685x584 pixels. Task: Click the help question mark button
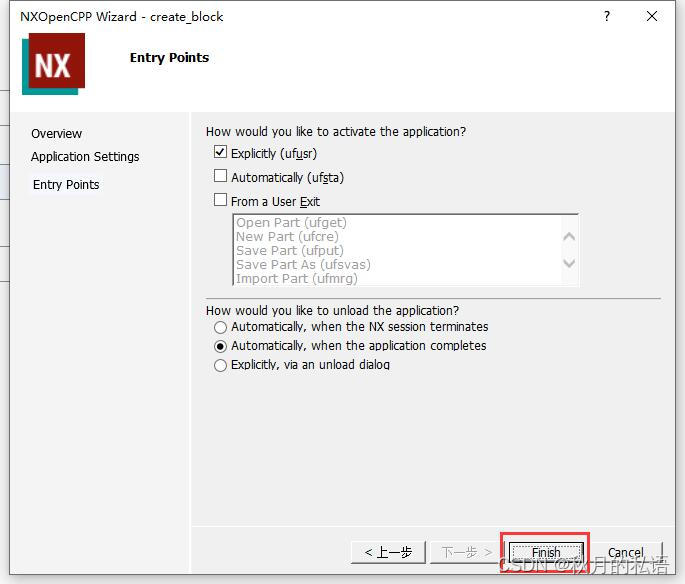pos(607,17)
